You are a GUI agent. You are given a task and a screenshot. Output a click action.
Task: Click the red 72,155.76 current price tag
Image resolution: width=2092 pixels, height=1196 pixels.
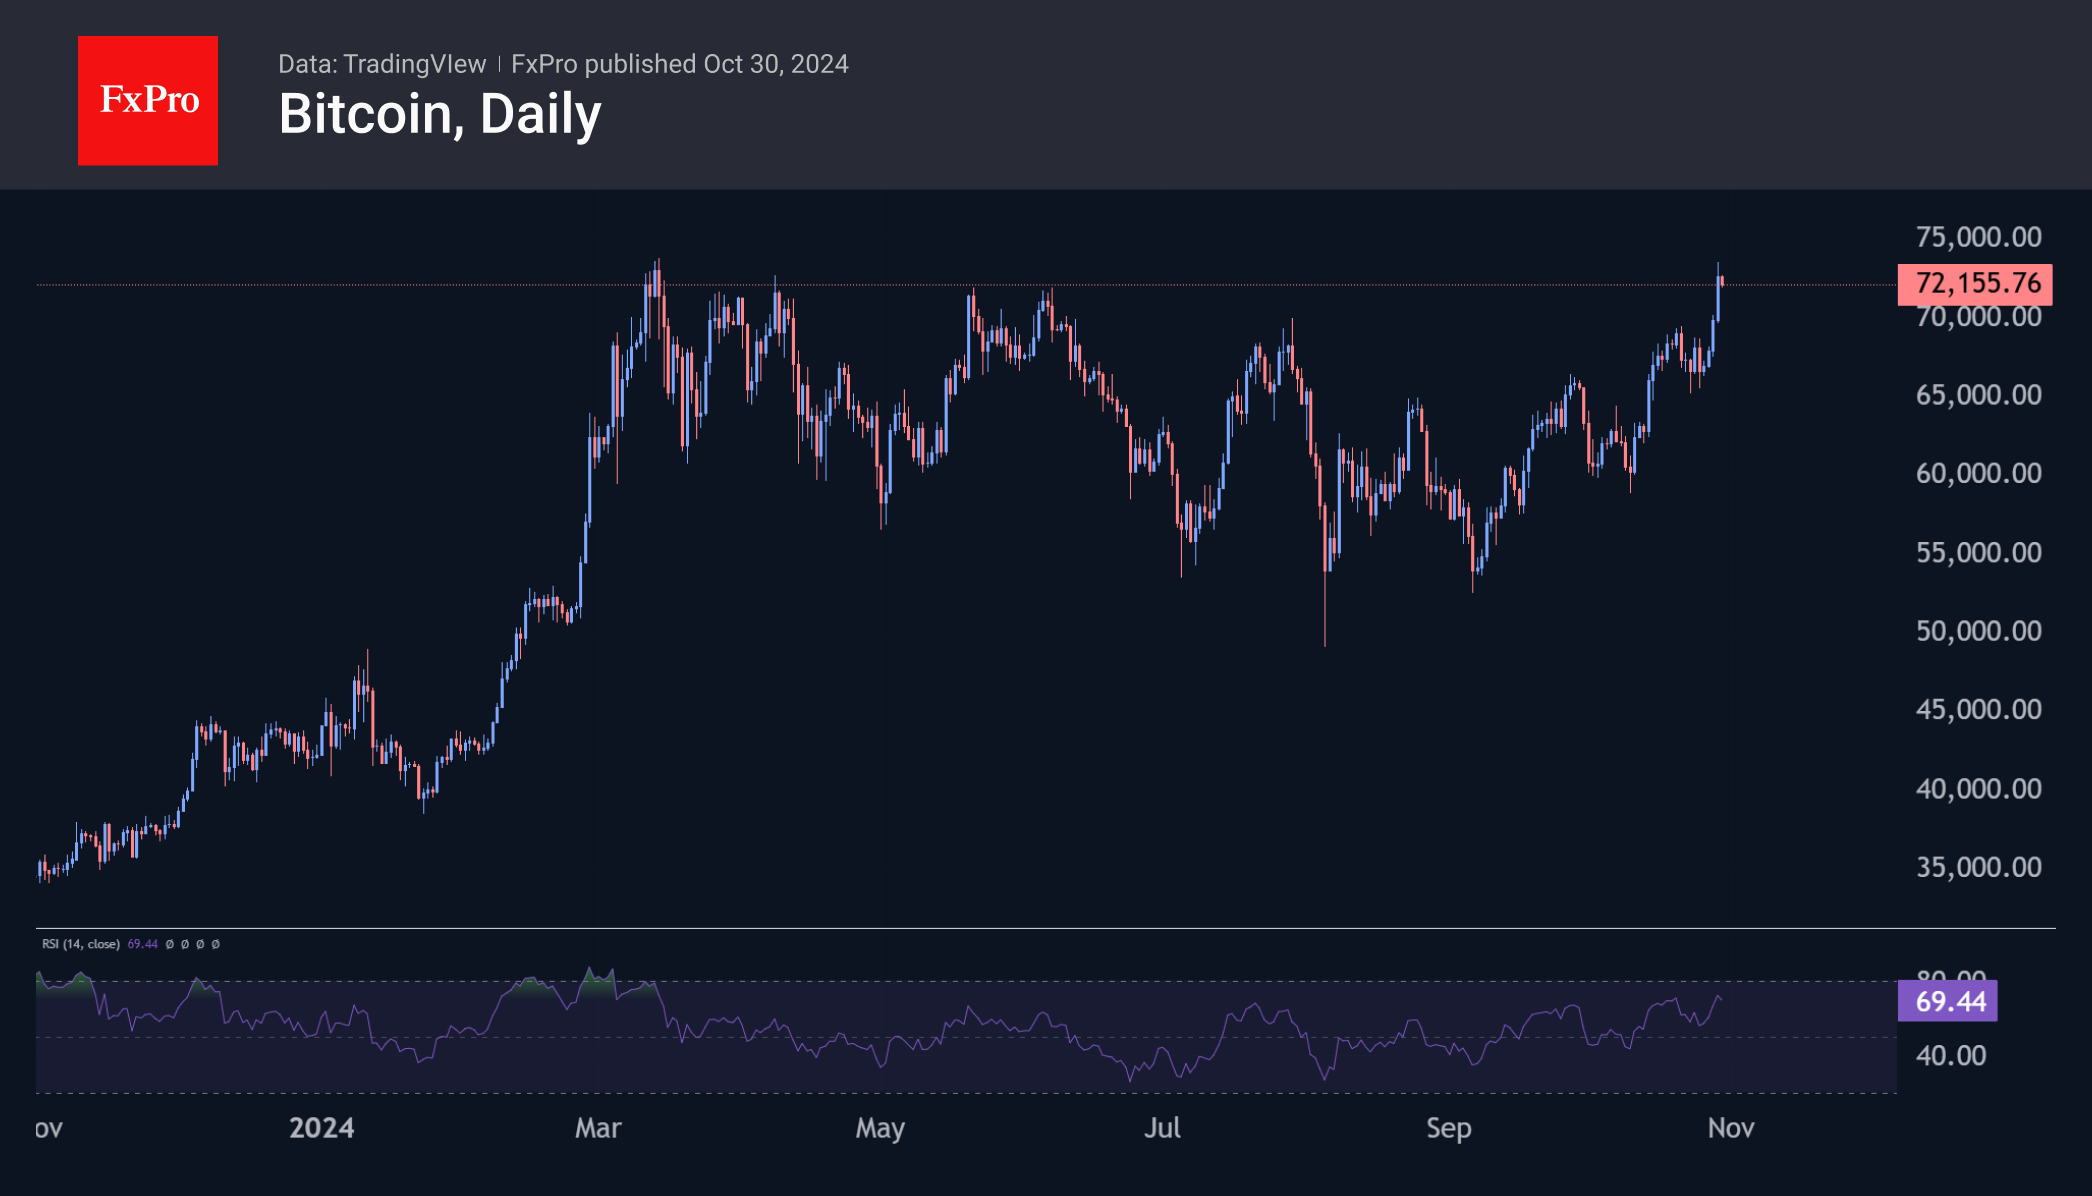(1975, 284)
